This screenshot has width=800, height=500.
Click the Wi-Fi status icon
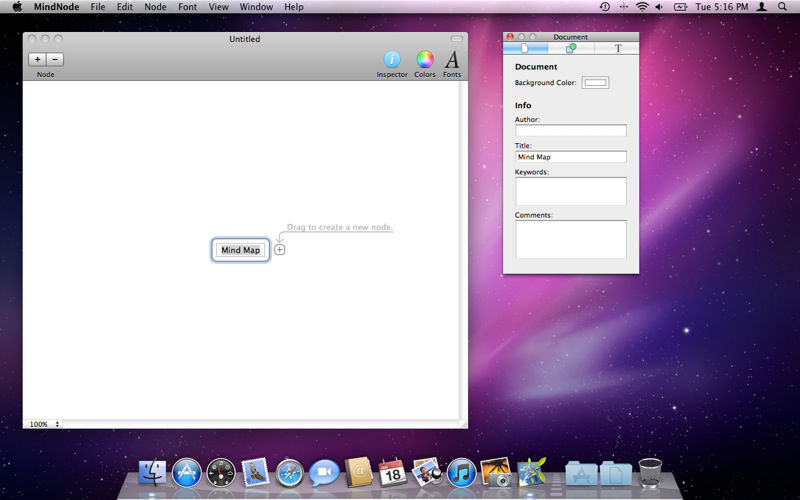click(642, 7)
